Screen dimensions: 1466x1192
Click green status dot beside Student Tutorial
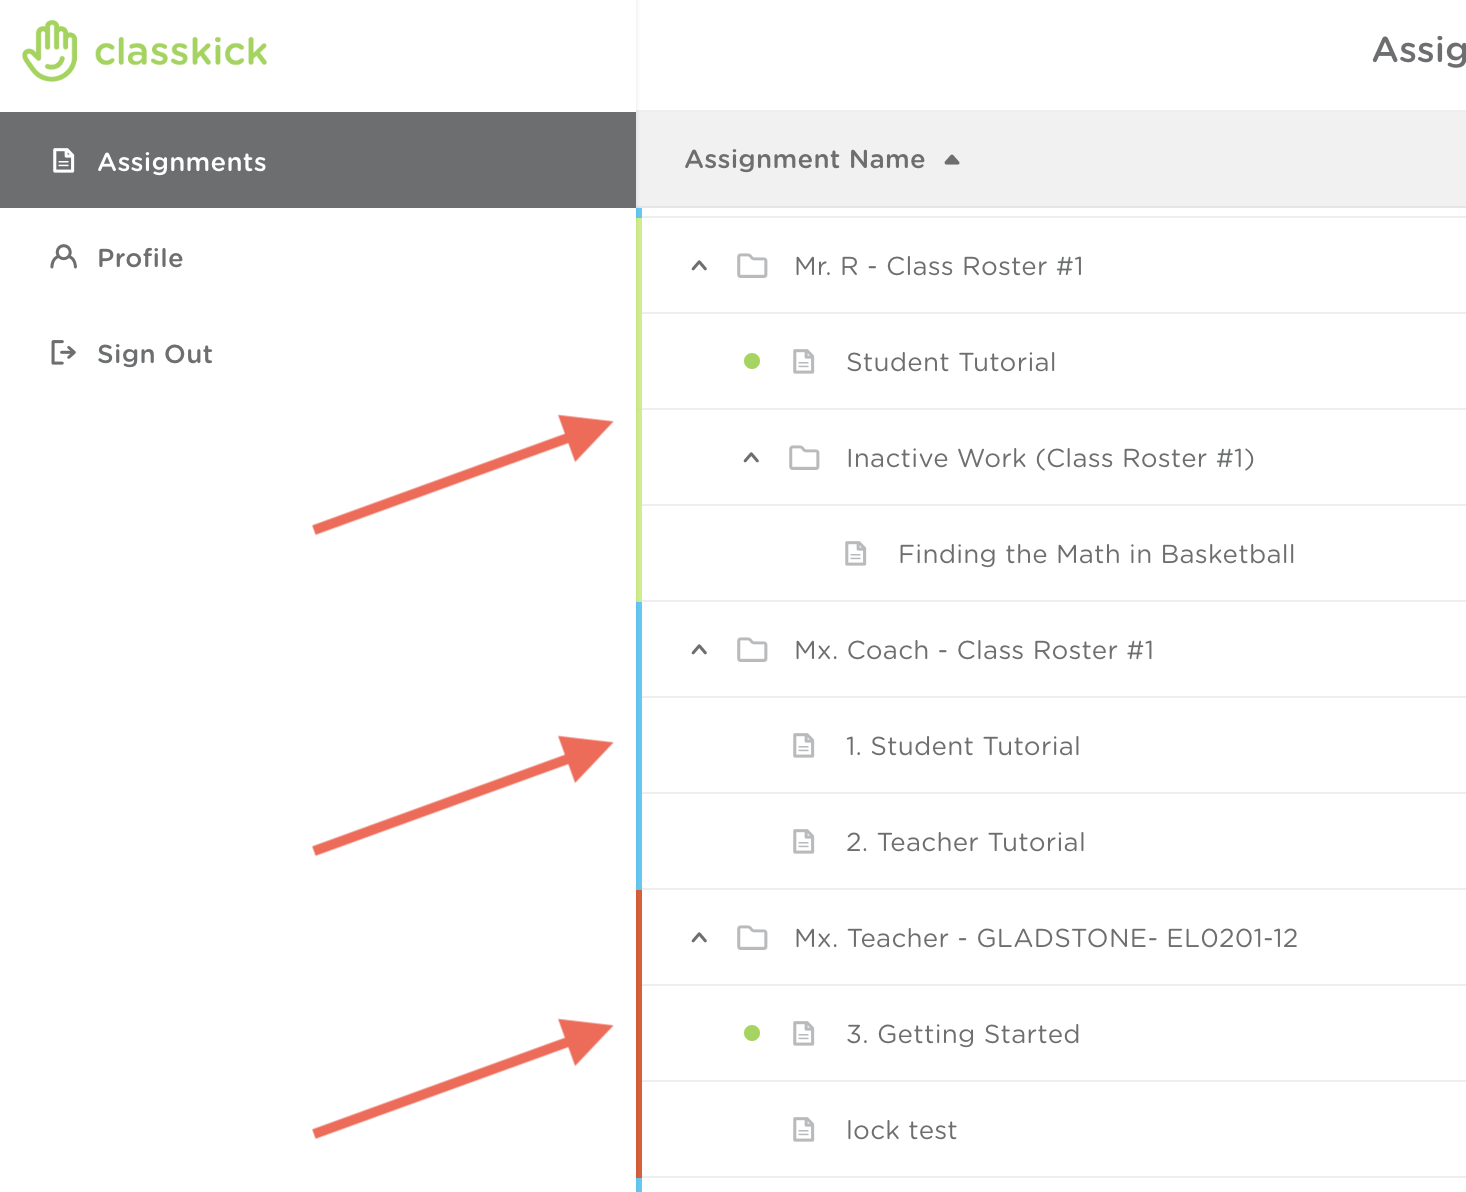752,362
